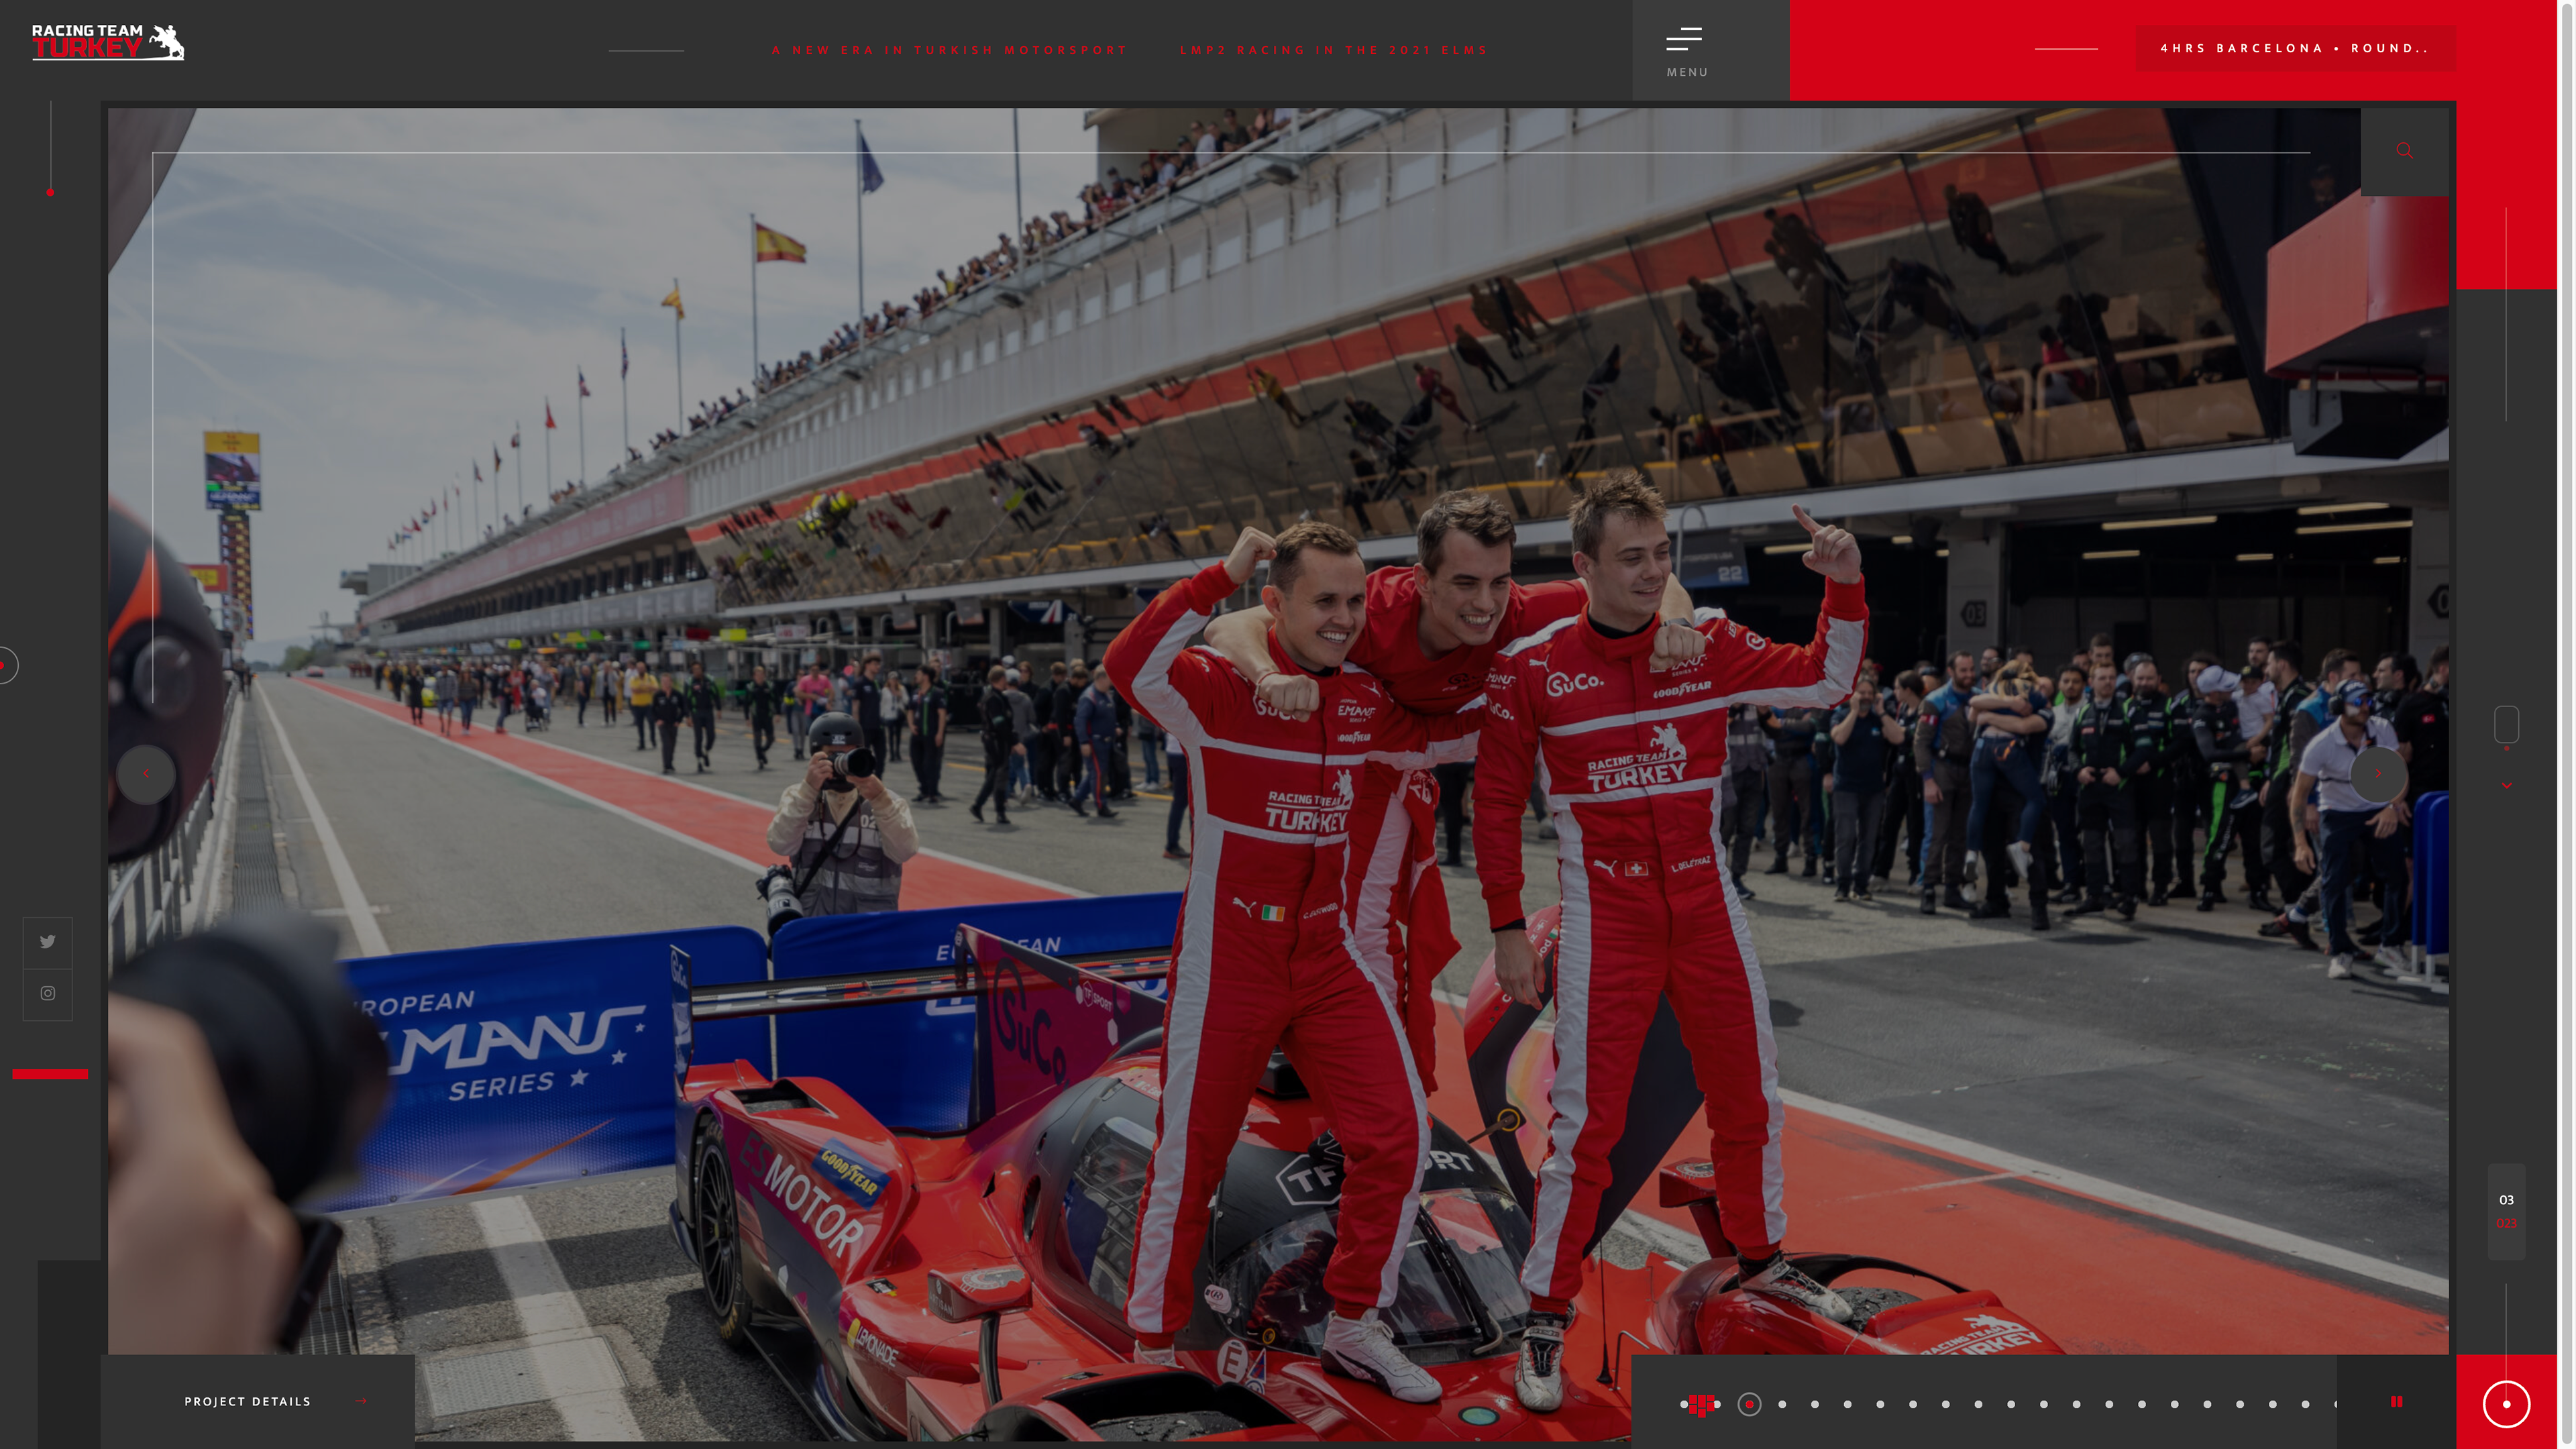Viewport: 2576px width, 1449px height.
Task: Click the MENU label text
Action: tap(1687, 72)
